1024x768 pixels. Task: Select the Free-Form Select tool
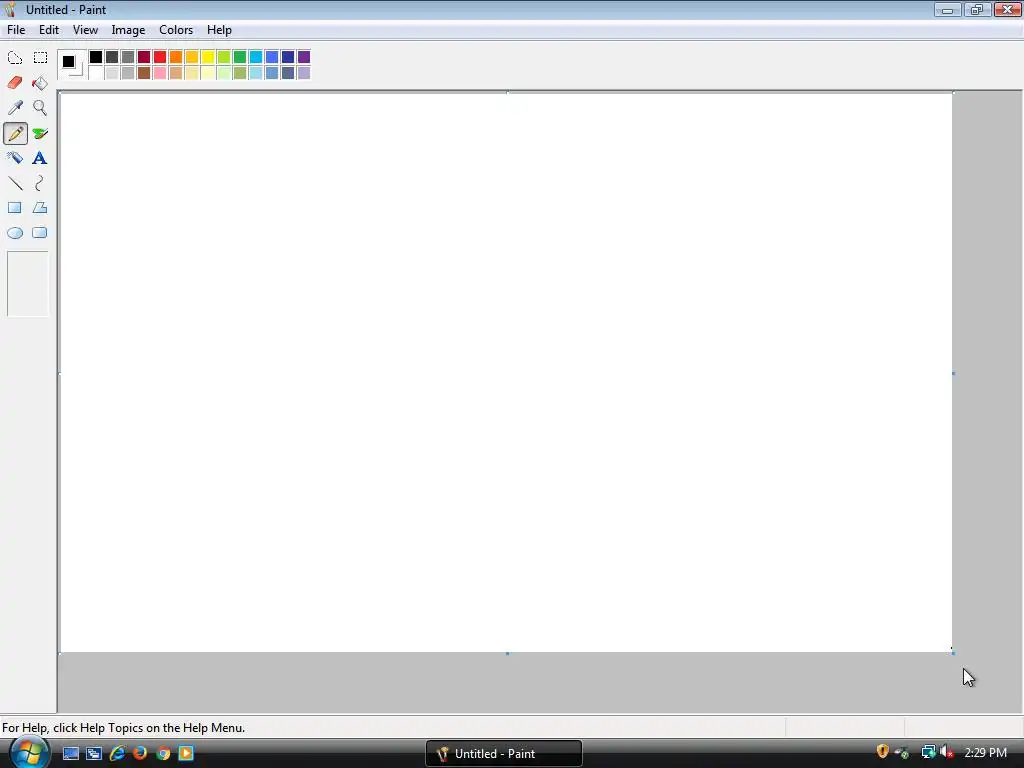15,58
